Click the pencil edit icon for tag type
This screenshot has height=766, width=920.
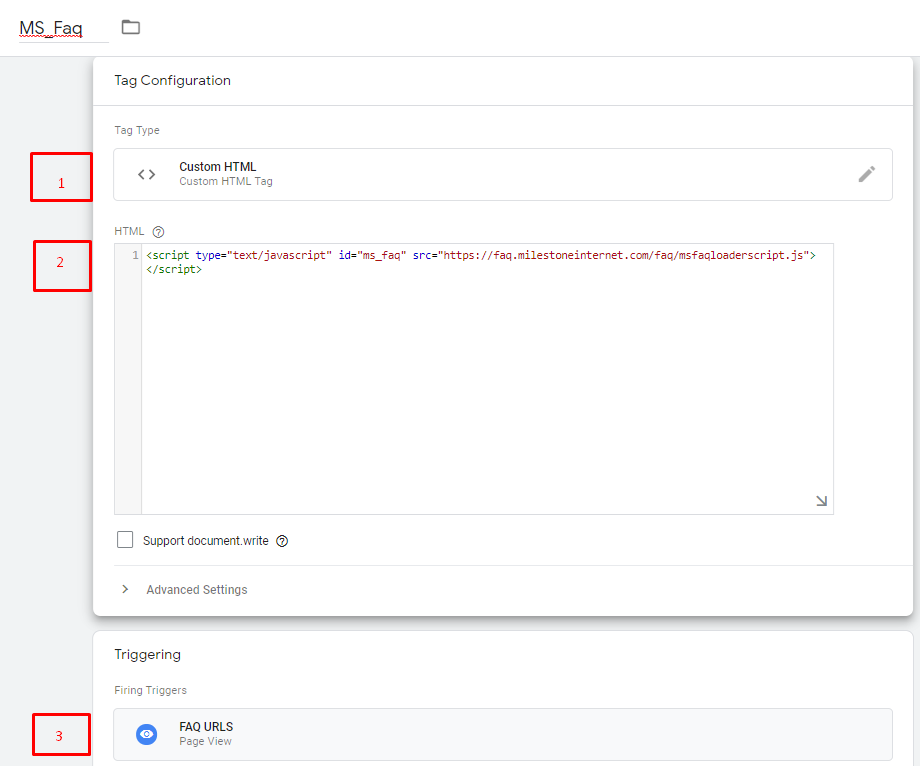[x=867, y=174]
